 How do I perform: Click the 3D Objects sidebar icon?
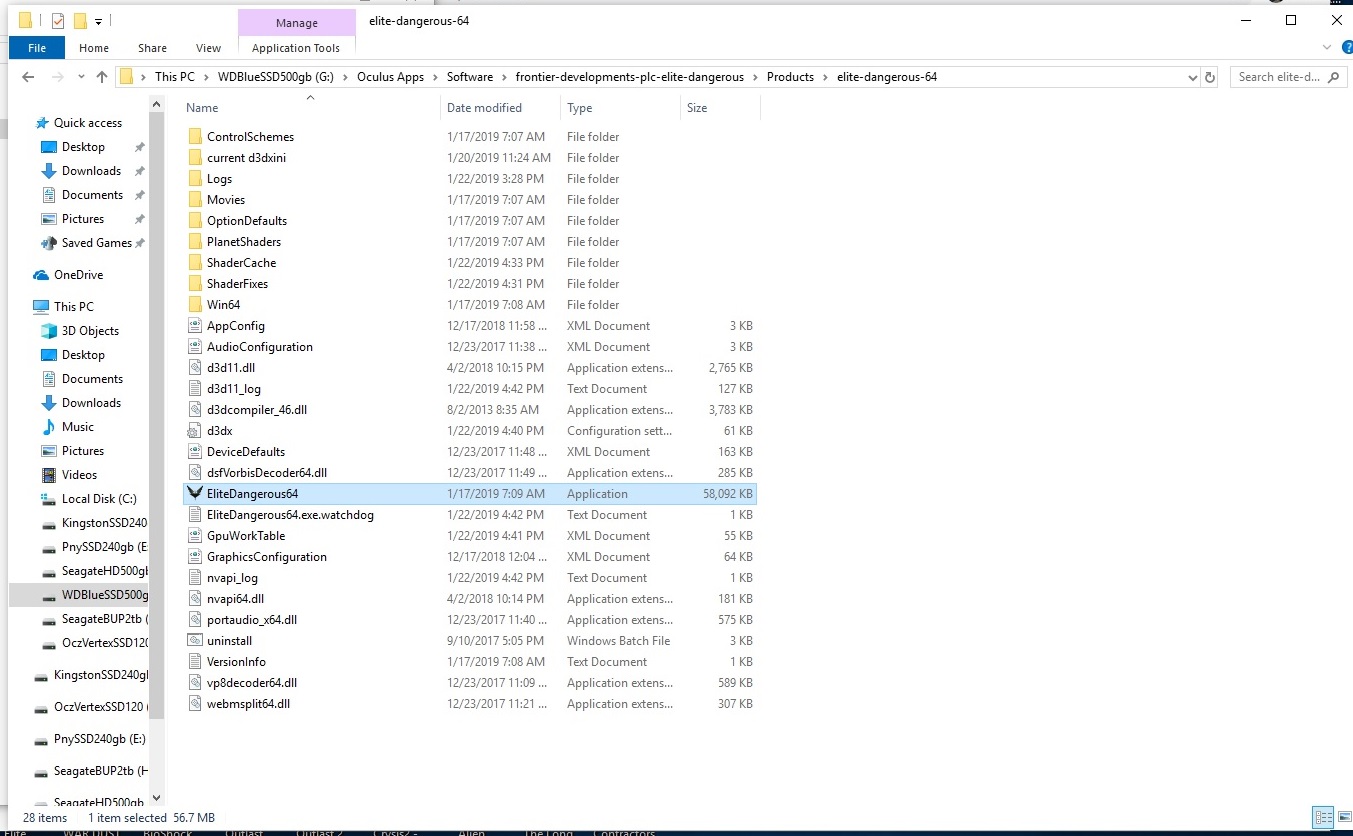pyautogui.click(x=49, y=330)
